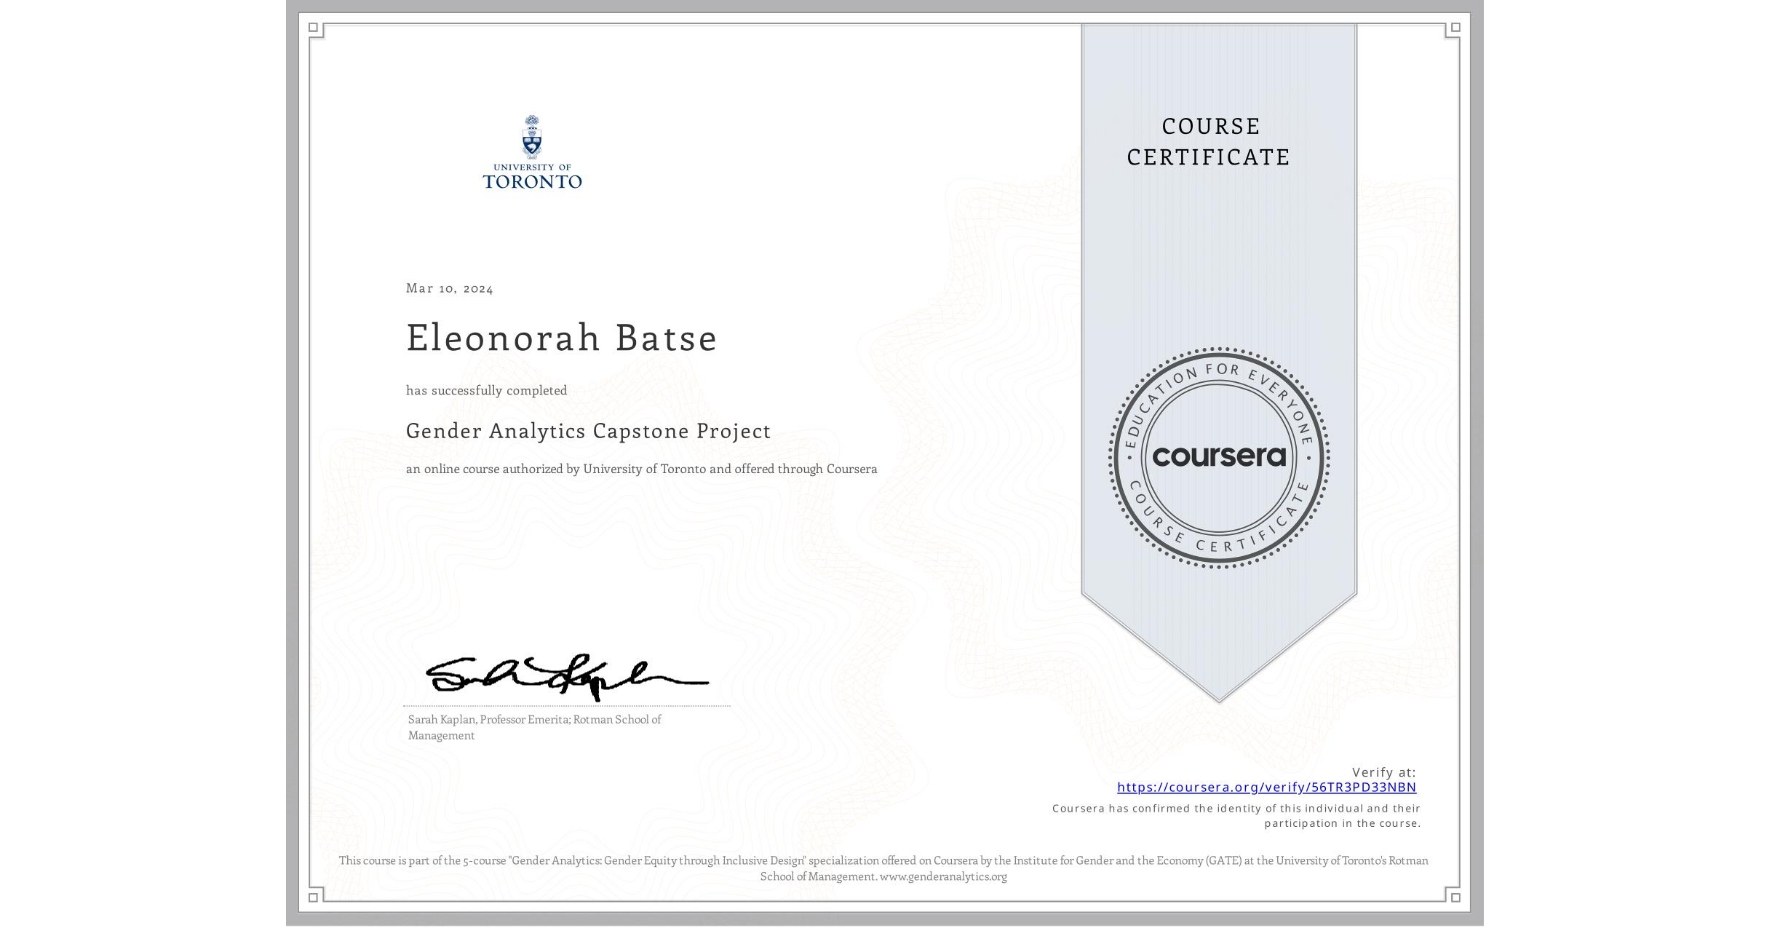Open the coursera.org verify link

[1266, 787]
